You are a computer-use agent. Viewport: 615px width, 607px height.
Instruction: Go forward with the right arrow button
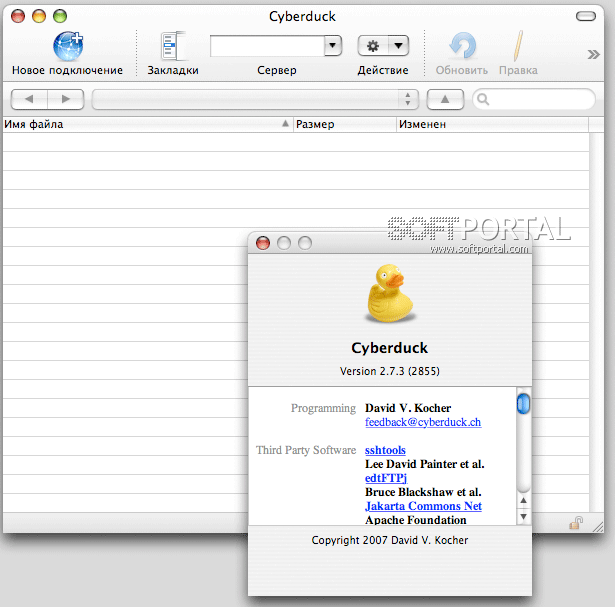tap(66, 99)
